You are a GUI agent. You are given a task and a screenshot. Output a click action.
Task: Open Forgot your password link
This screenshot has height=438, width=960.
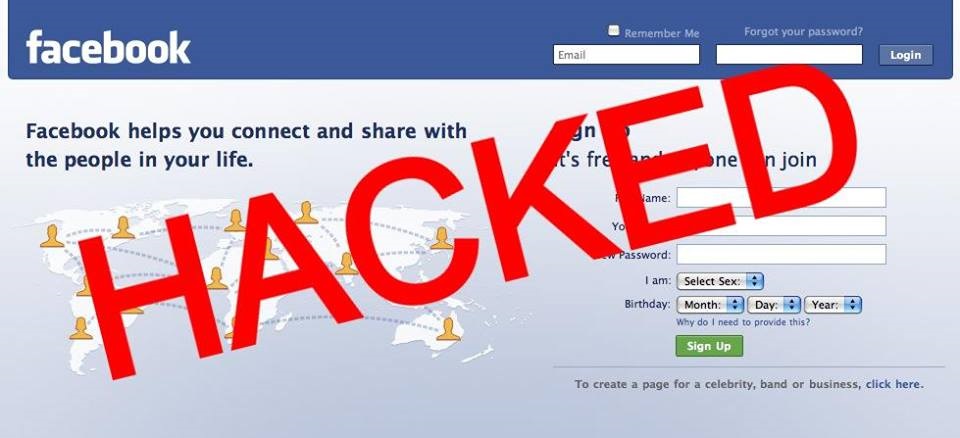(x=803, y=31)
